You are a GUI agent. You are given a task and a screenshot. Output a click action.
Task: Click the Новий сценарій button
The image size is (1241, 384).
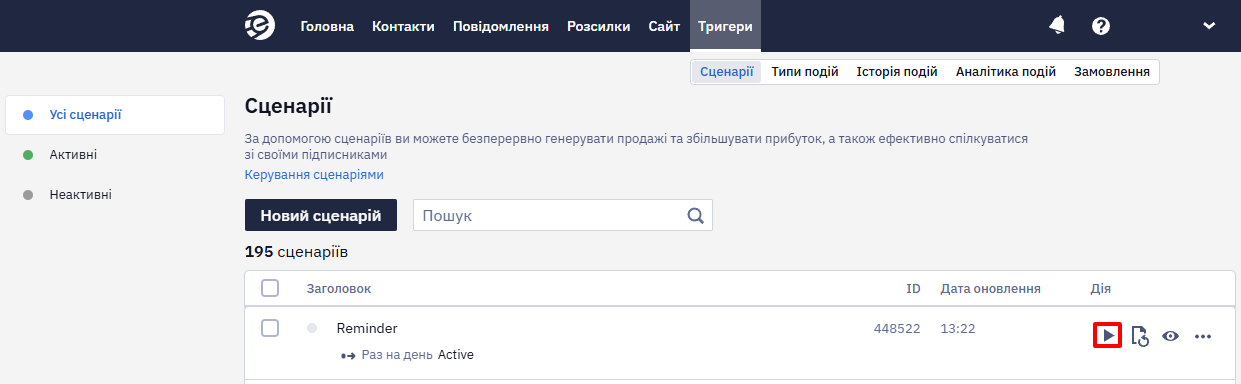(321, 215)
